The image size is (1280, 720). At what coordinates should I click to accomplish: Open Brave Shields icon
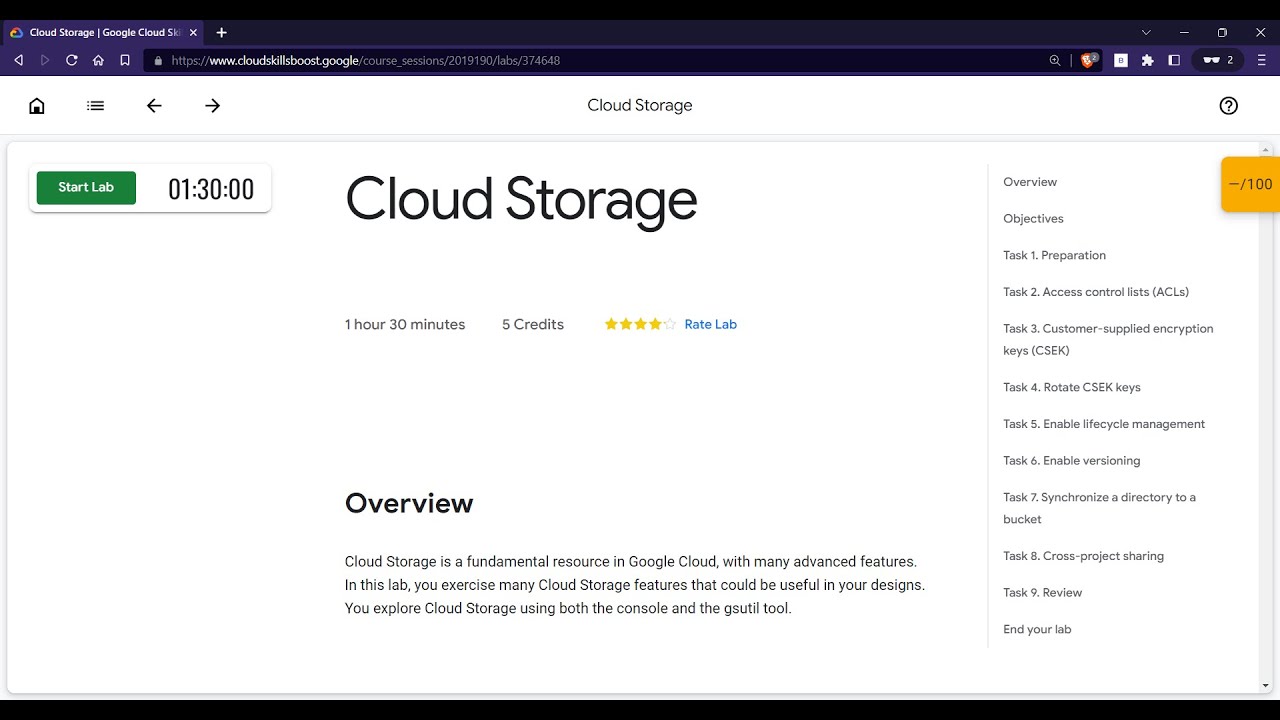[x=1089, y=60]
